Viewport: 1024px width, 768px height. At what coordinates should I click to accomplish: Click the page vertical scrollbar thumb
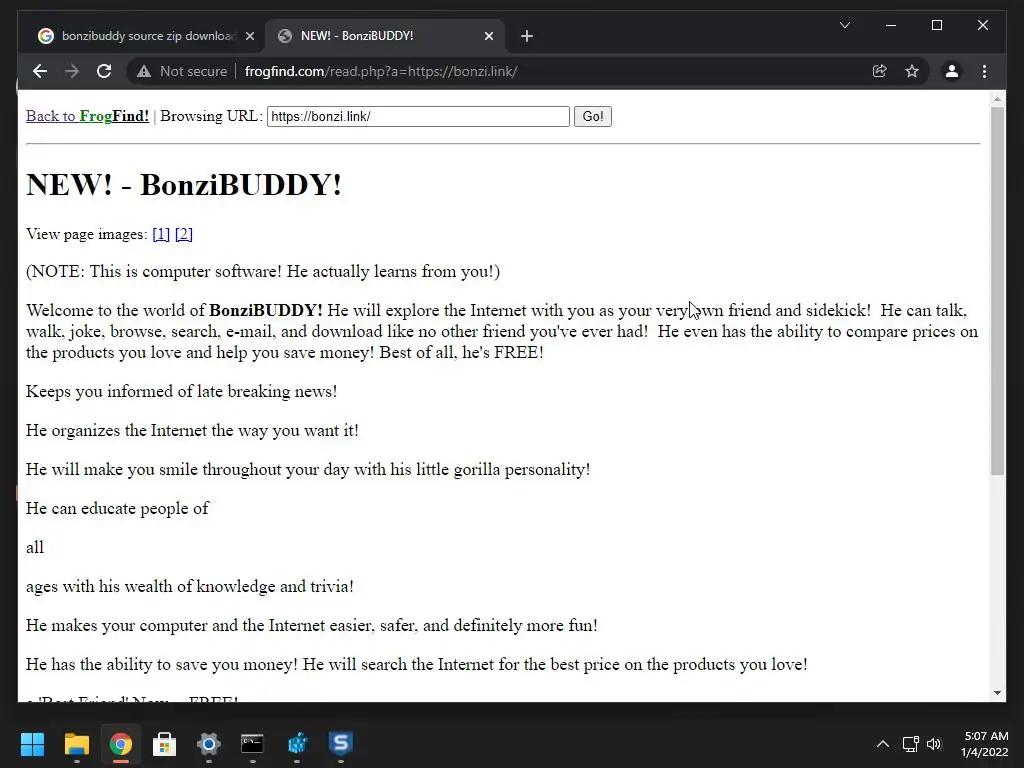coord(997,291)
